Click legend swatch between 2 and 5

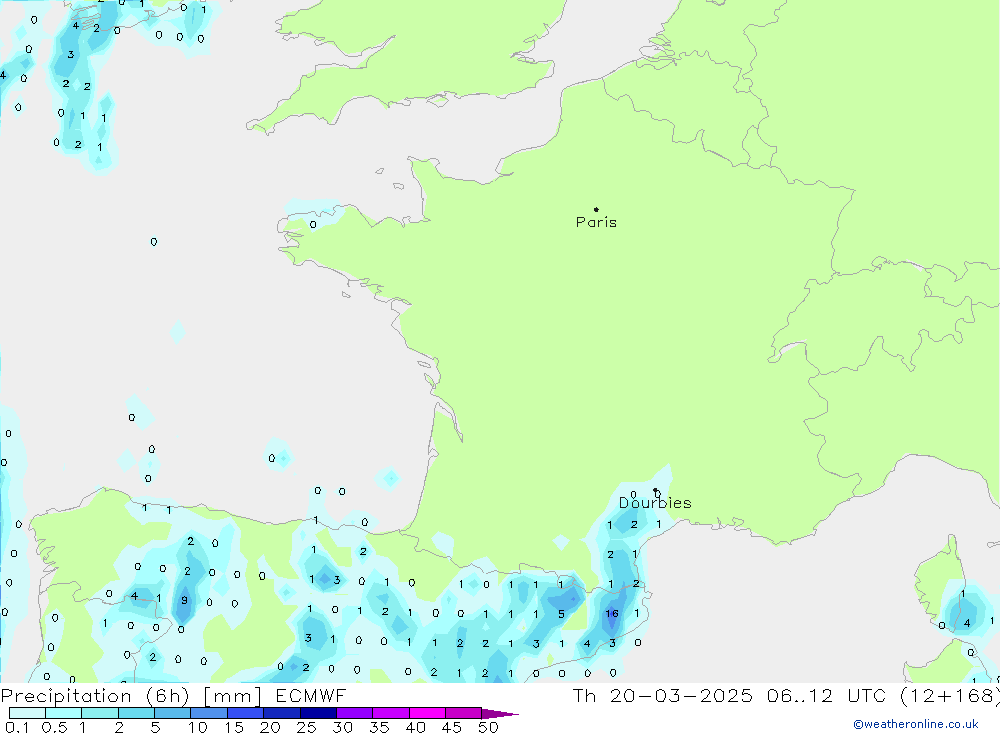tap(136, 713)
